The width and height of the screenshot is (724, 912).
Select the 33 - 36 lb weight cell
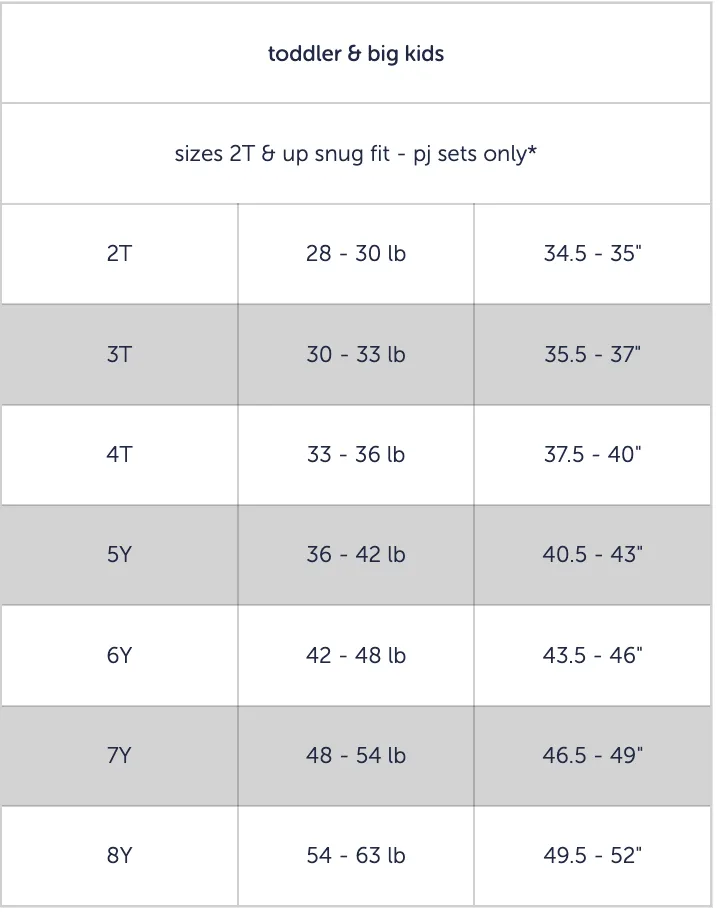click(x=356, y=455)
